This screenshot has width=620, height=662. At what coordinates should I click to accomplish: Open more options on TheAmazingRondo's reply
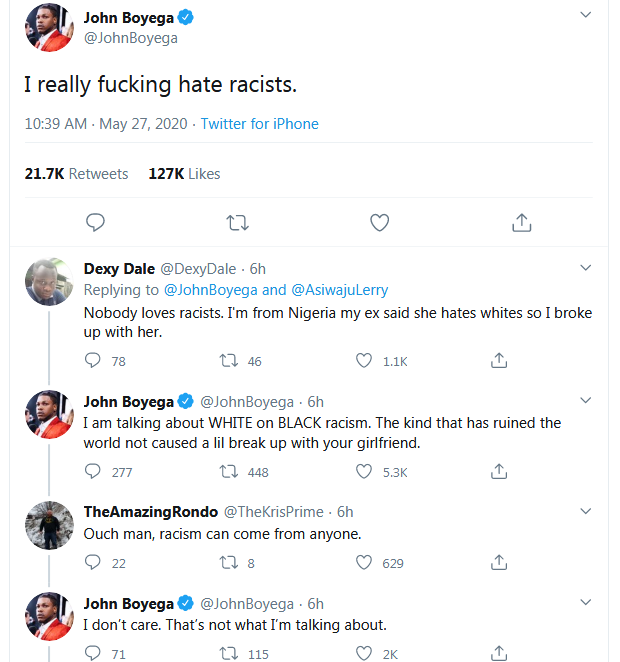[586, 511]
